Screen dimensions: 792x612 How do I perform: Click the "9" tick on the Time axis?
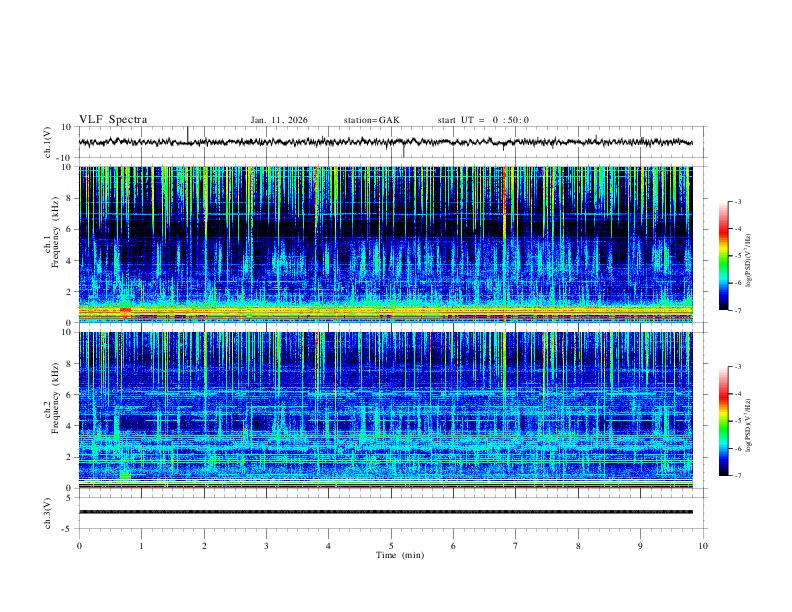pos(640,546)
